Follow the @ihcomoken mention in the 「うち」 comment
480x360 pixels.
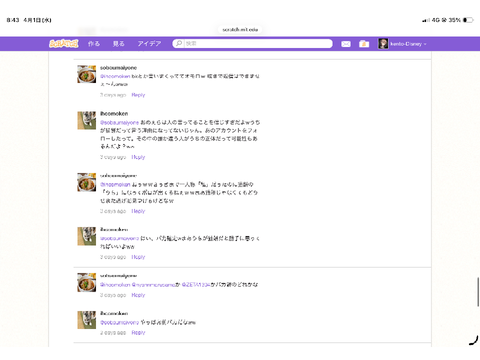[115, 184]
